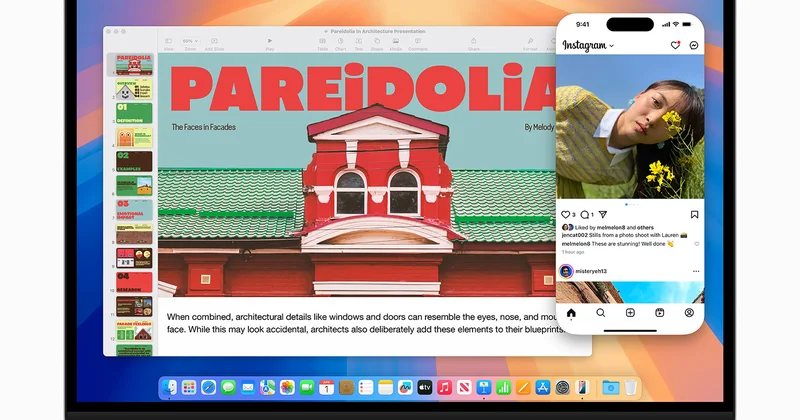
Task: Open Instagram Profile tab
Action: coord(689,313)
